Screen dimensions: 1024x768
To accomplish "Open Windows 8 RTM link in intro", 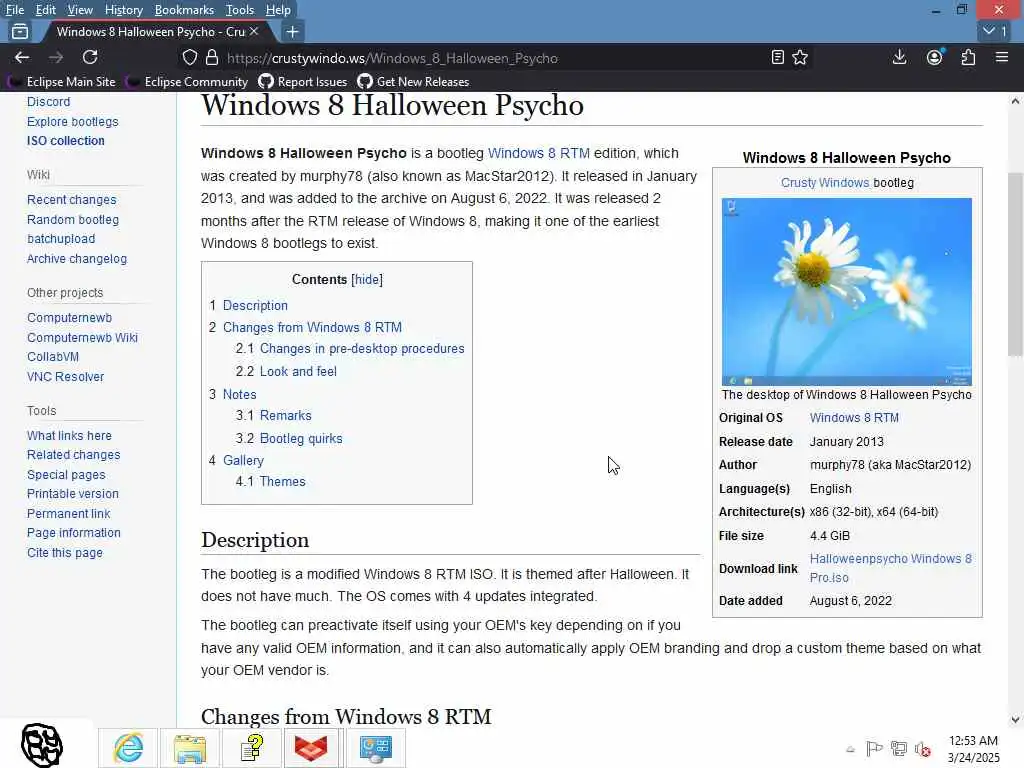I will click(539, 153).
